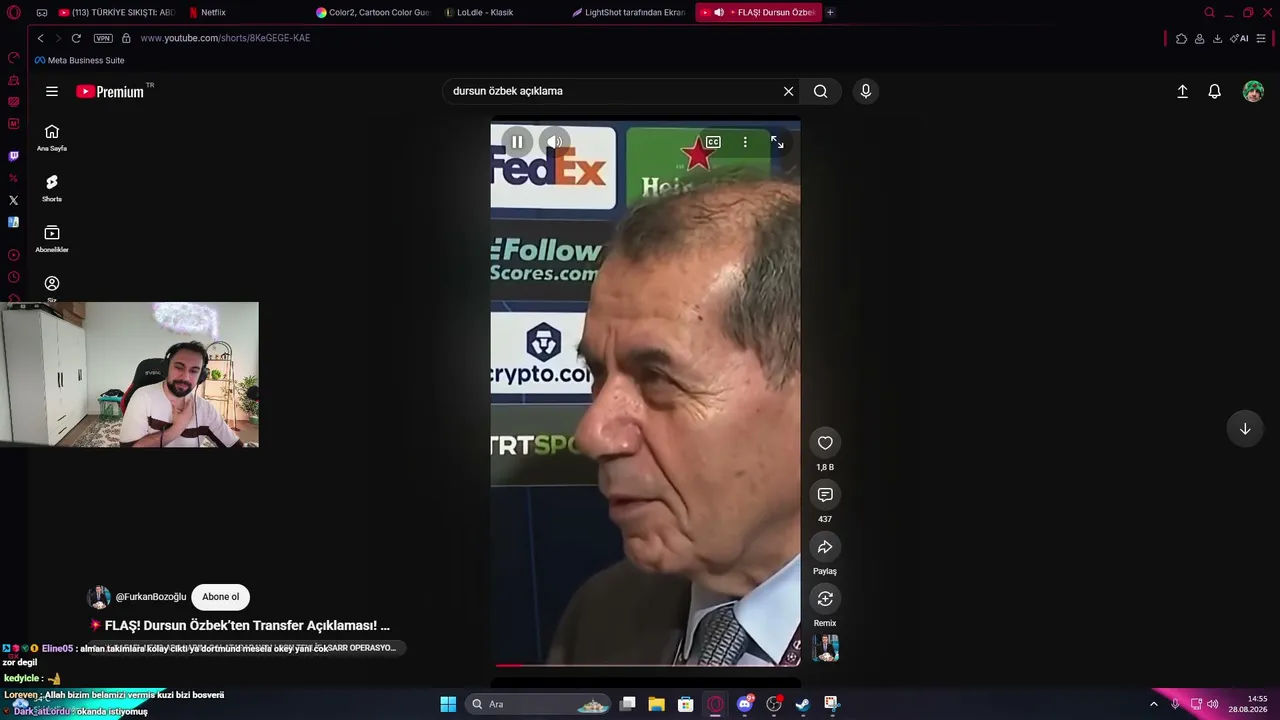Open Opera easy setup settings icon
Screen dimensions: 1280x720
(1261, 39)
